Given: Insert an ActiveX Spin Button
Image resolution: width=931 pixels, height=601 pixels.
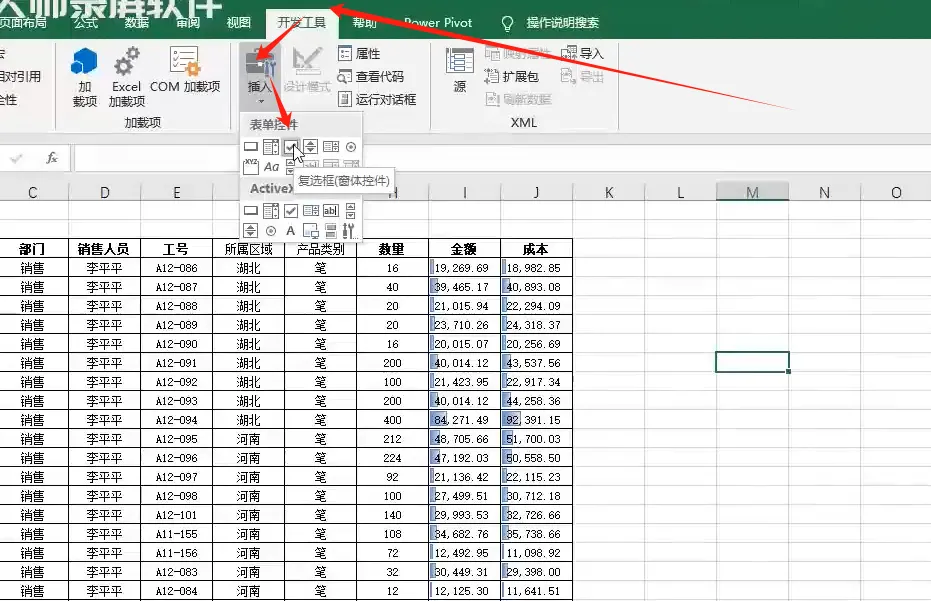Looking at the screenshot, I should pyautogui.click(x=251, y=230).
